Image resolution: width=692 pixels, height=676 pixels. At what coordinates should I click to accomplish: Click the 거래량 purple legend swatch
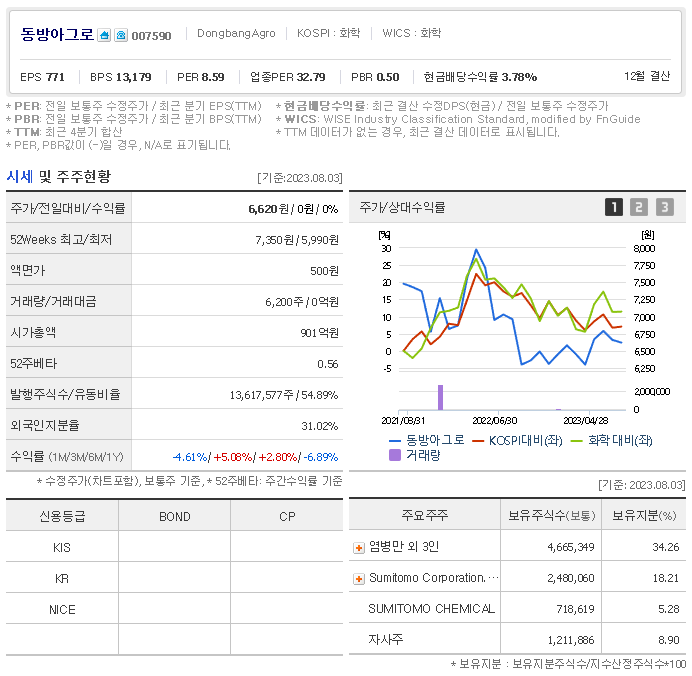[395, 455]
